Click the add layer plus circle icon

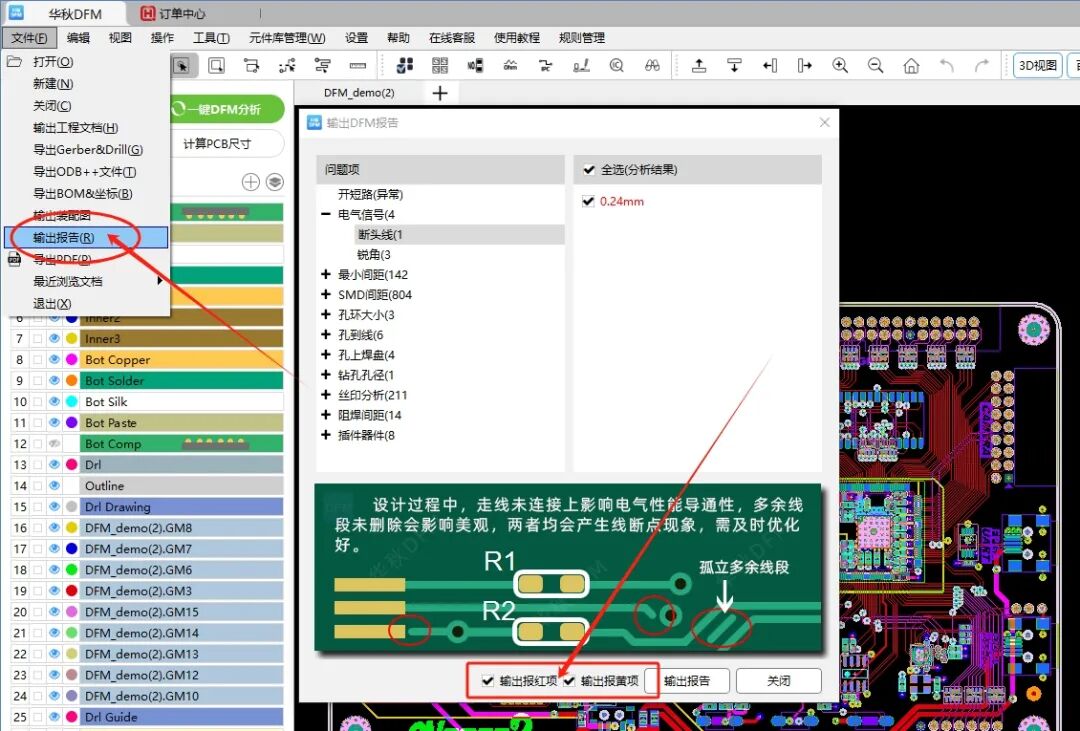tap(251, 182)
